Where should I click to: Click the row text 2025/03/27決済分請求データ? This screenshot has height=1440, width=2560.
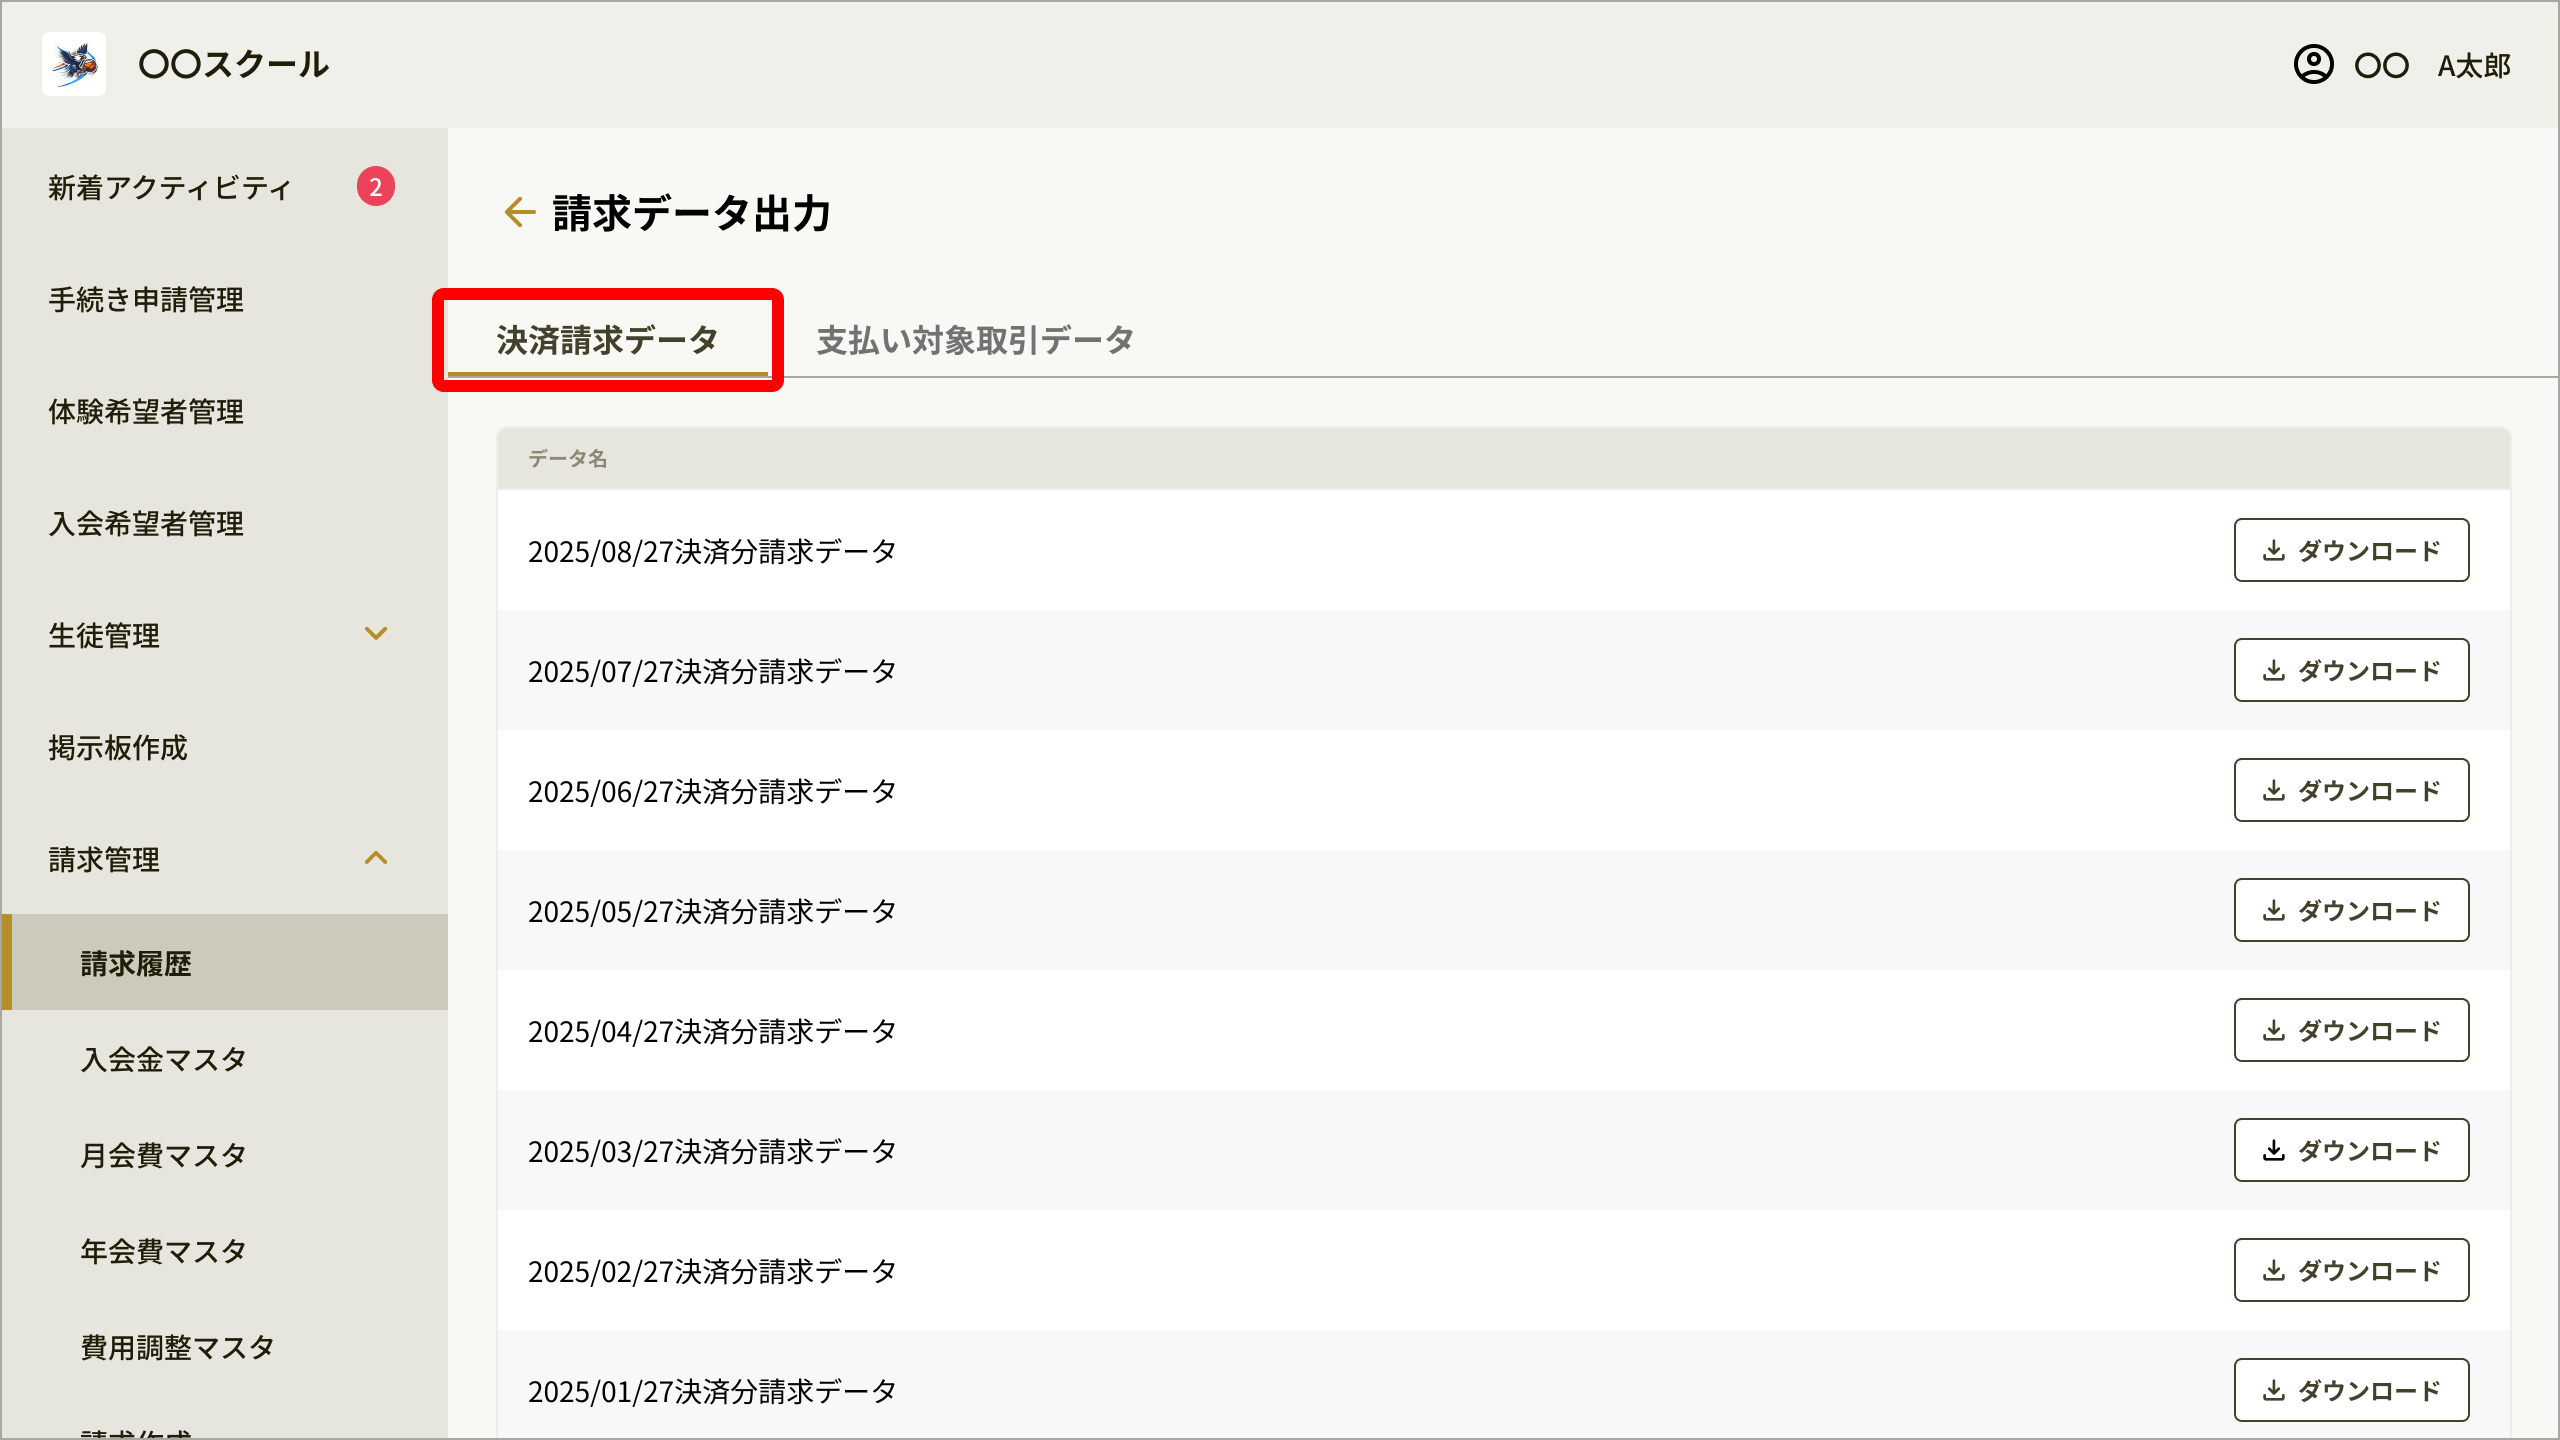click(712, 1151)
